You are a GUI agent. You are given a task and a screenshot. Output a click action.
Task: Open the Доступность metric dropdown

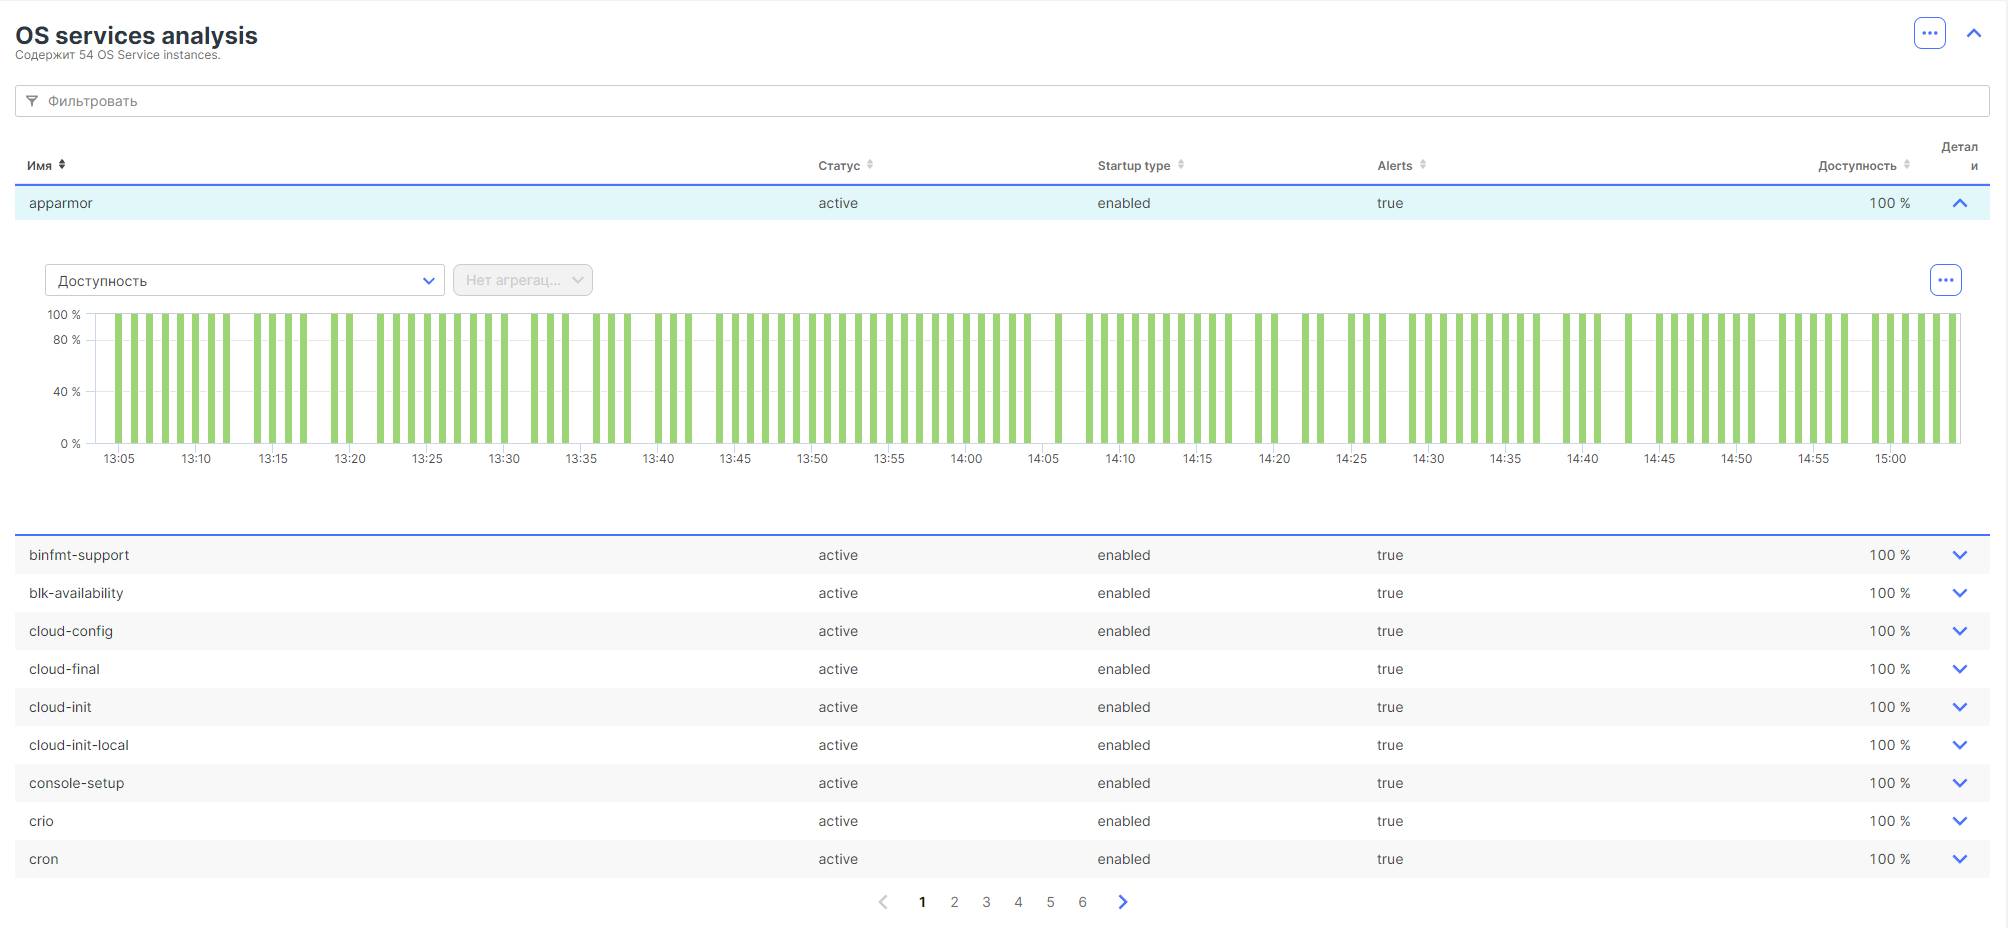click(244, 280)
